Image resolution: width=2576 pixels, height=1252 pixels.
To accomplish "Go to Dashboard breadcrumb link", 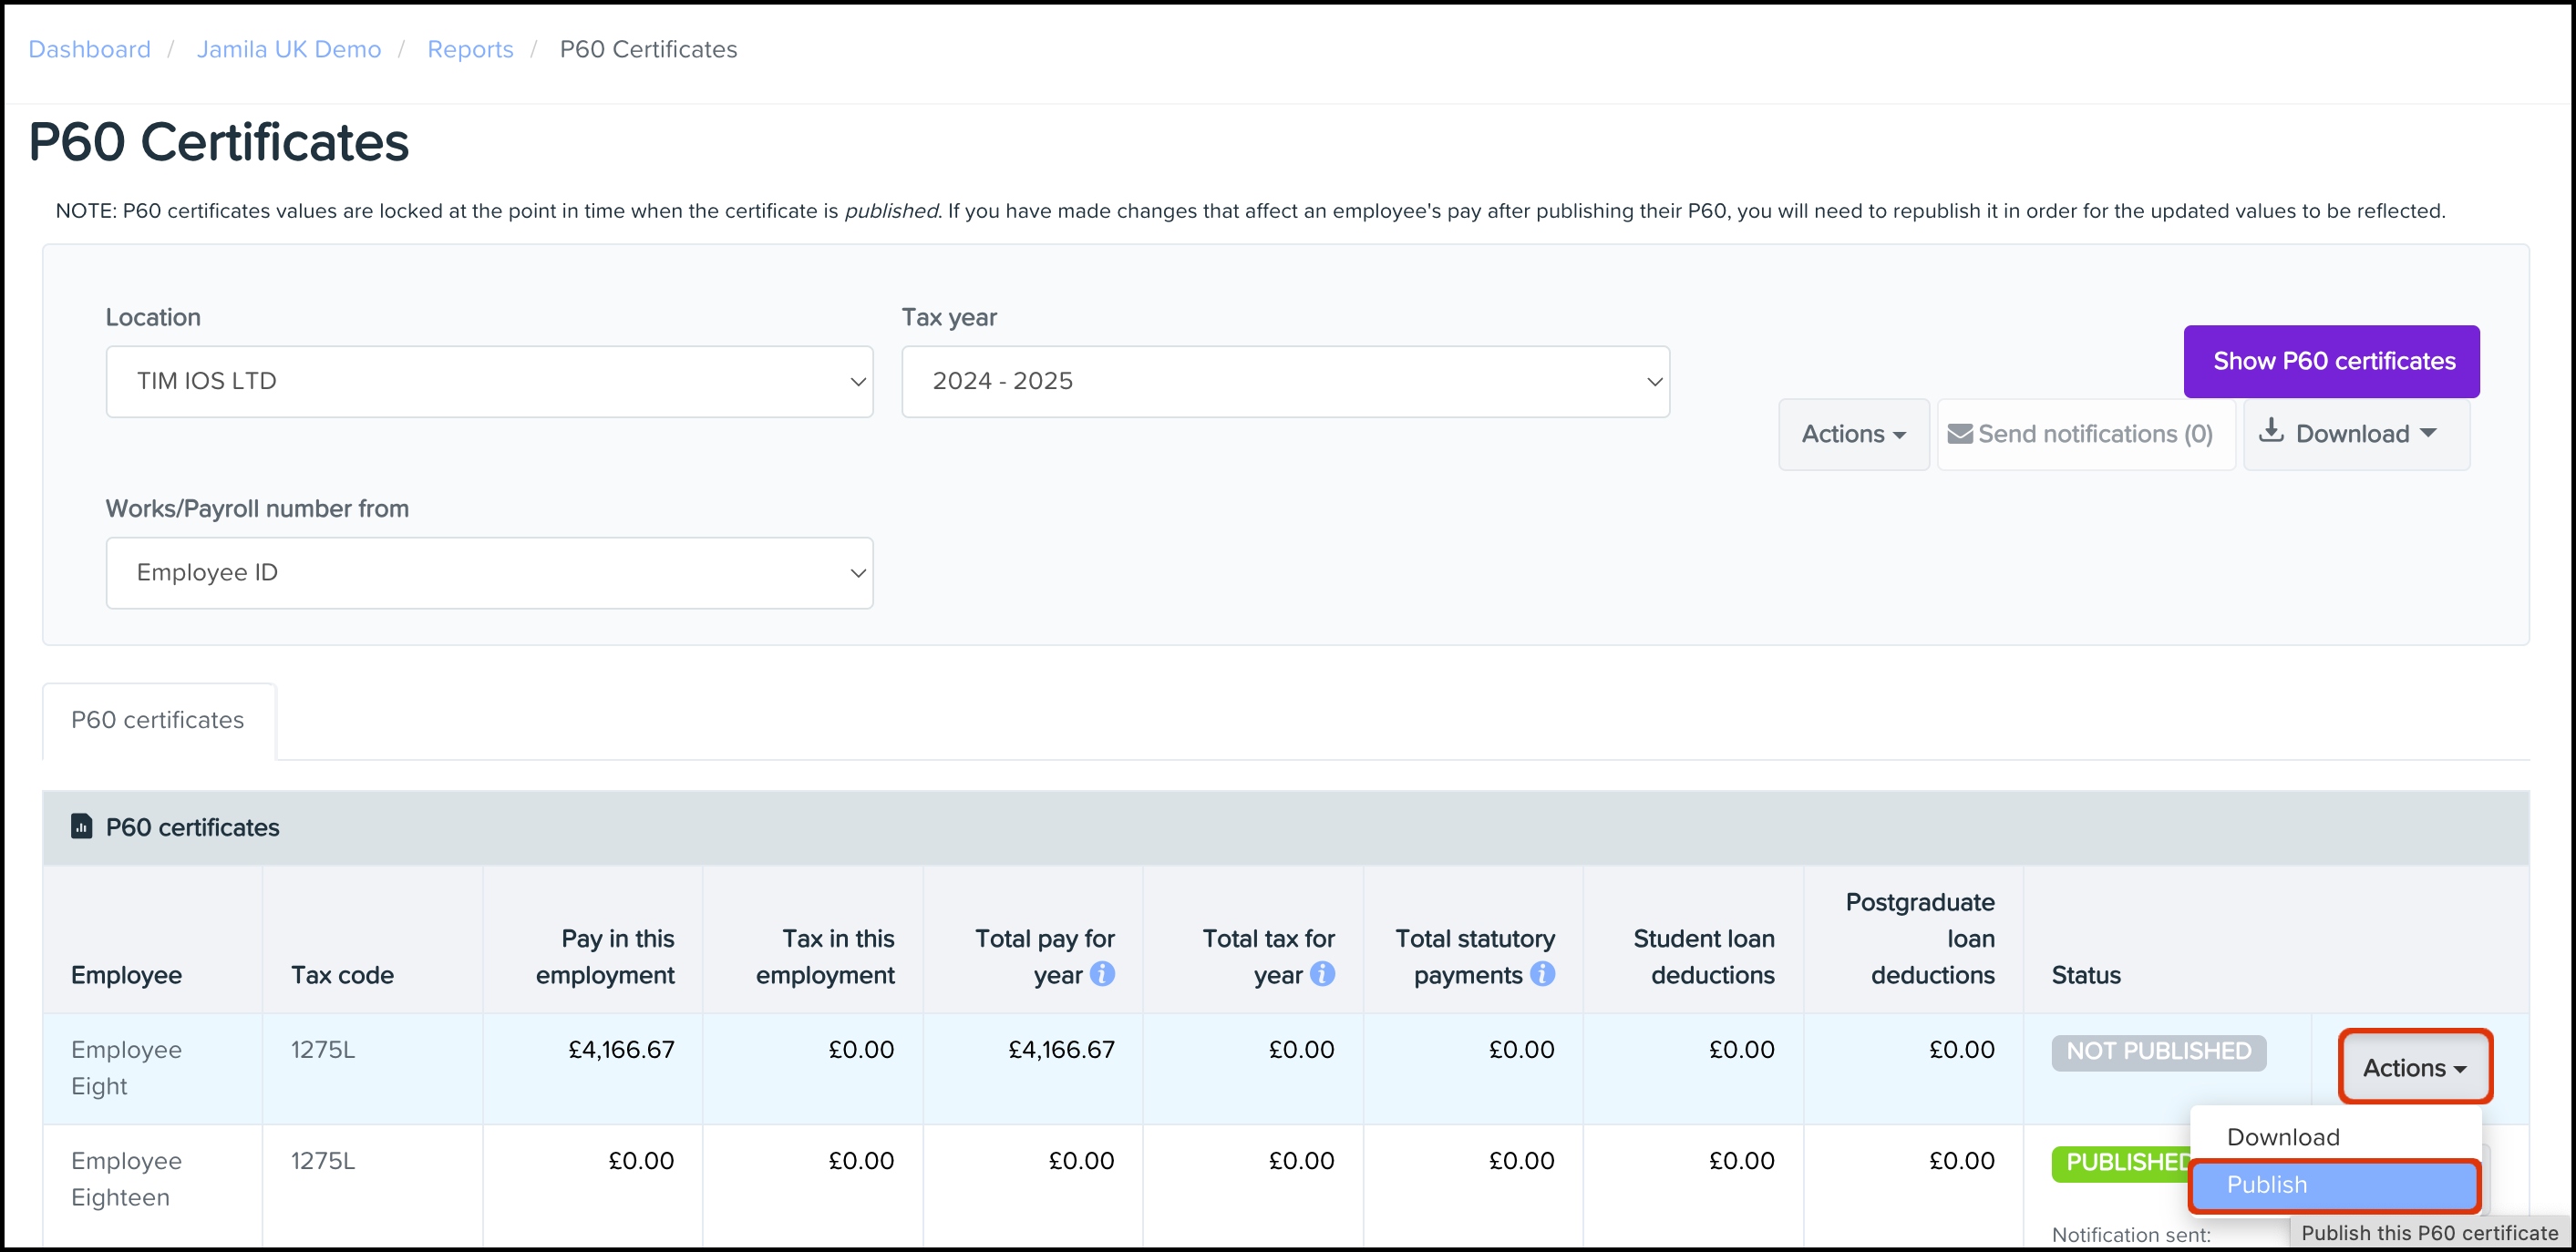I will (x=90, y=49).
